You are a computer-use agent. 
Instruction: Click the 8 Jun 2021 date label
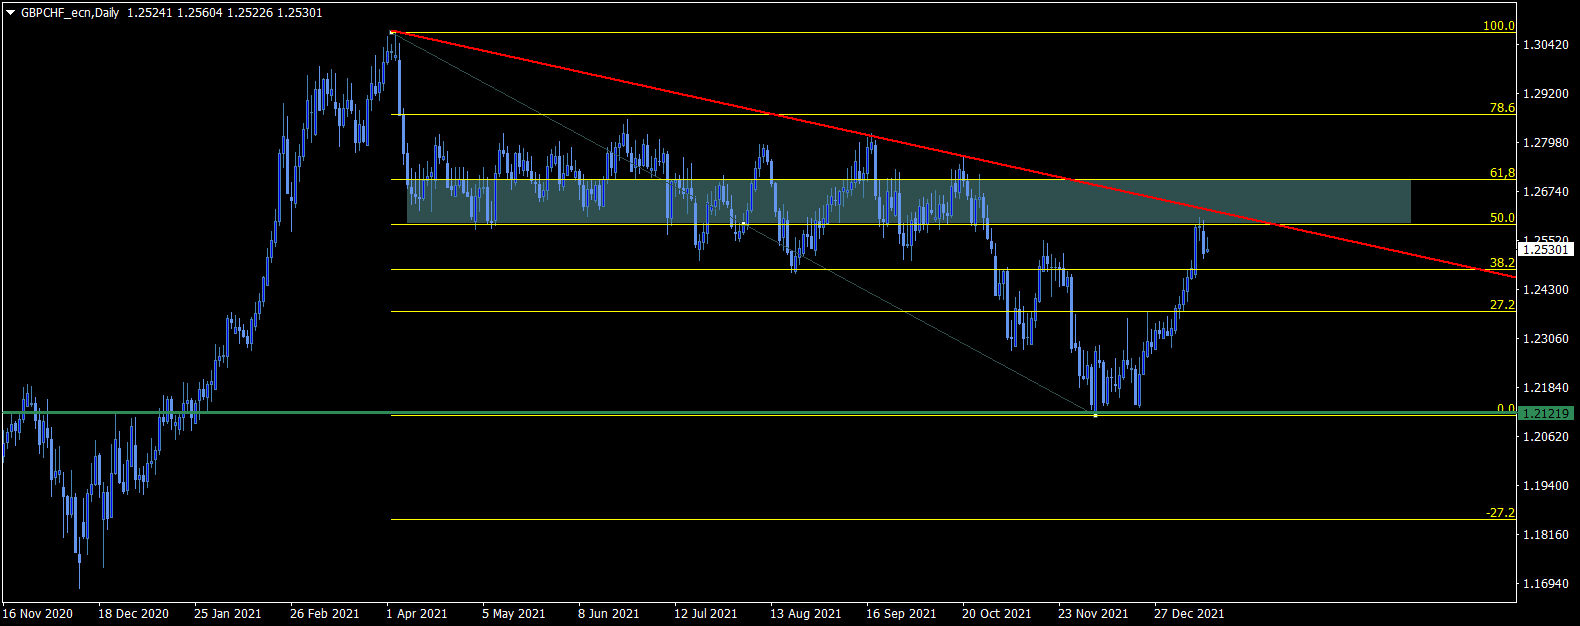(609, 614)
